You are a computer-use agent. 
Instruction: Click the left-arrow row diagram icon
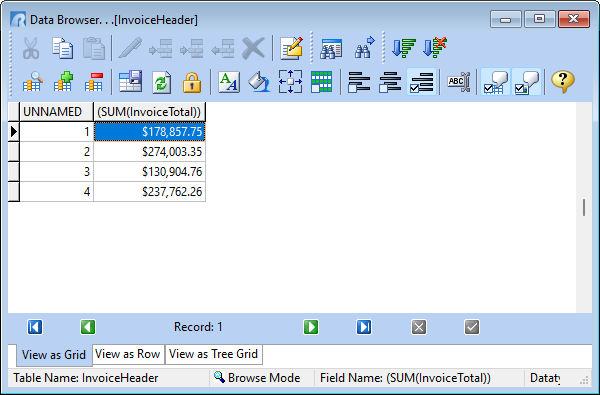click(223, 48)
